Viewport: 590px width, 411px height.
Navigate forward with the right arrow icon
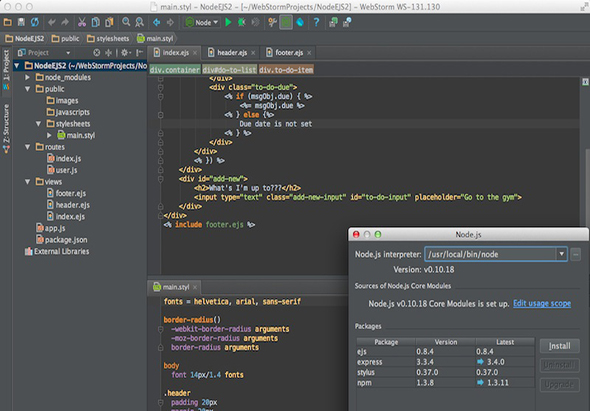170,23
